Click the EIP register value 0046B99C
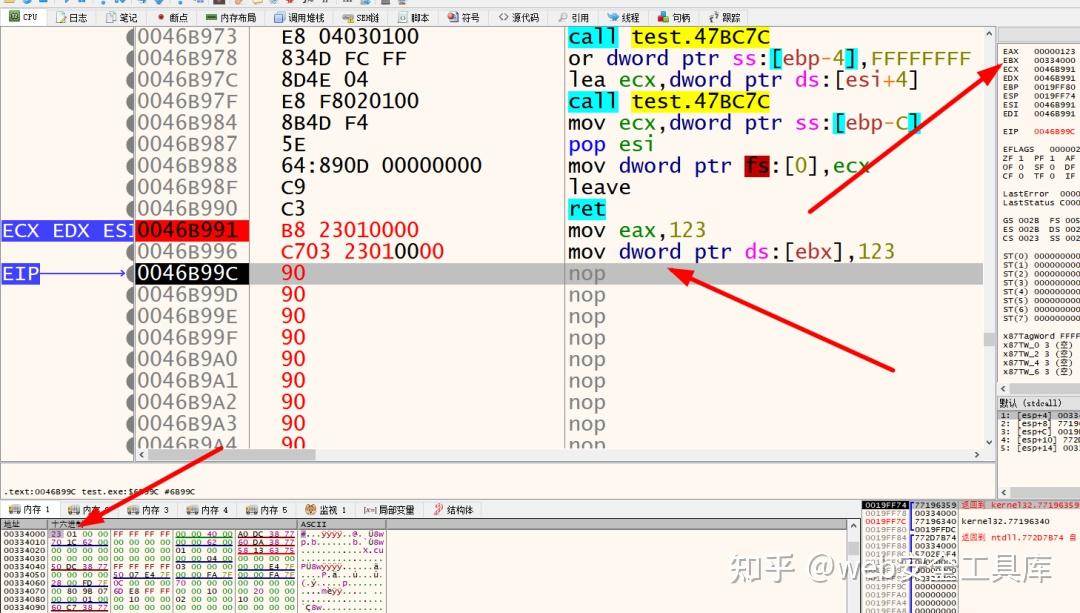 pyautogui.click(x=1054, y=132)
